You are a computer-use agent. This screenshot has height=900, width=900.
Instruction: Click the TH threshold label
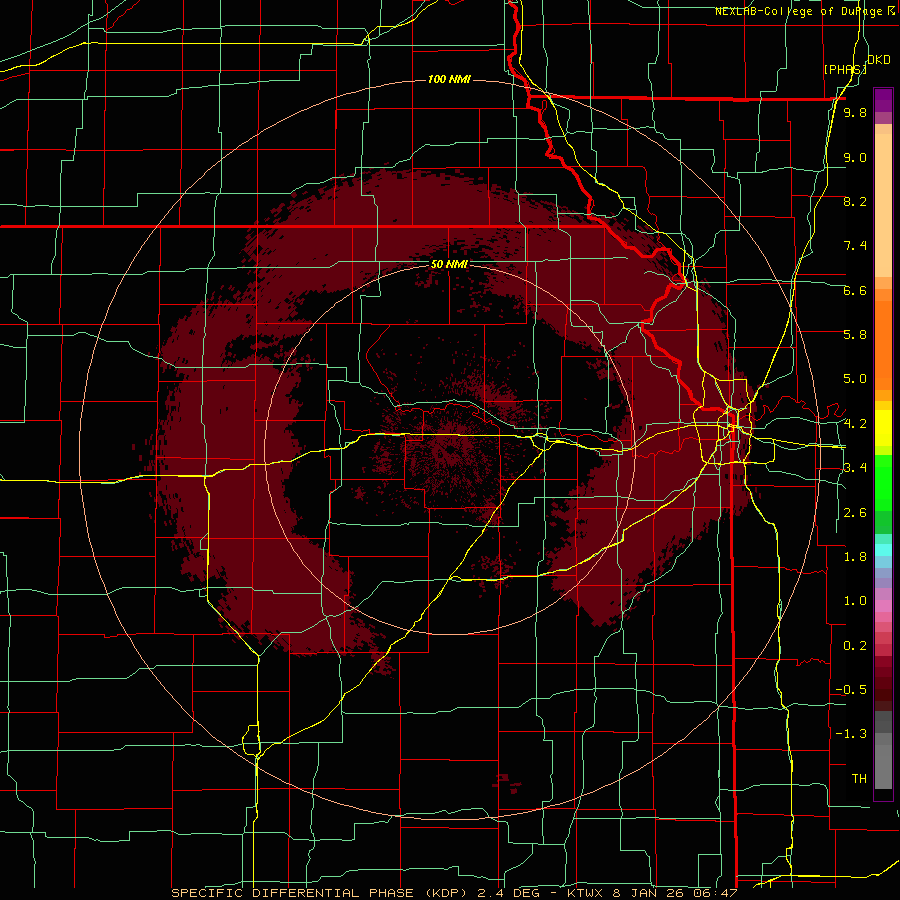point(859,779)
